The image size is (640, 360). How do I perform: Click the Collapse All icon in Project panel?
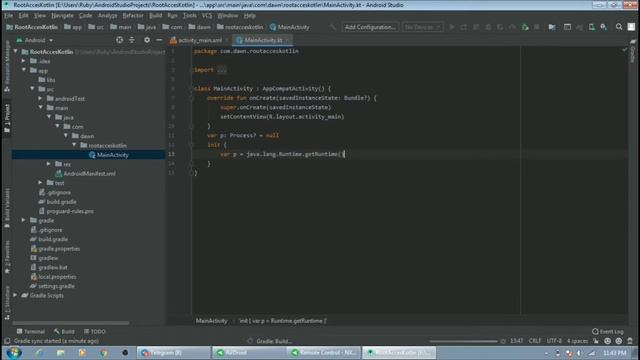(132, 40)
